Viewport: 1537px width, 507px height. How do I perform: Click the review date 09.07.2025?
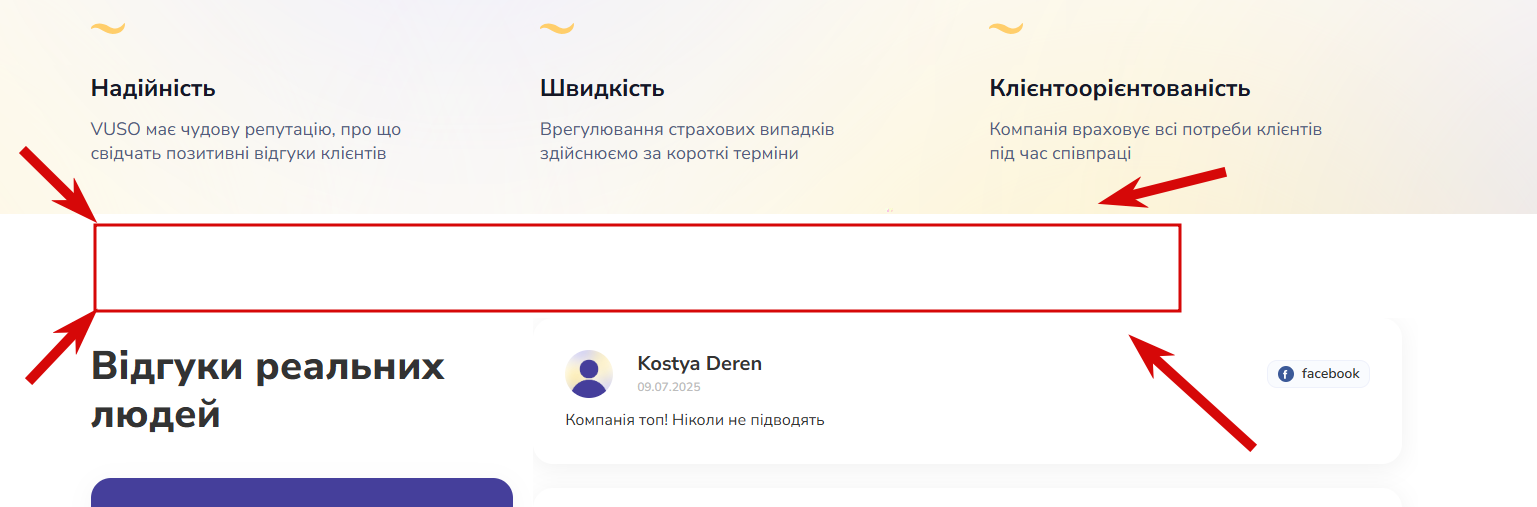coord(669,386)
